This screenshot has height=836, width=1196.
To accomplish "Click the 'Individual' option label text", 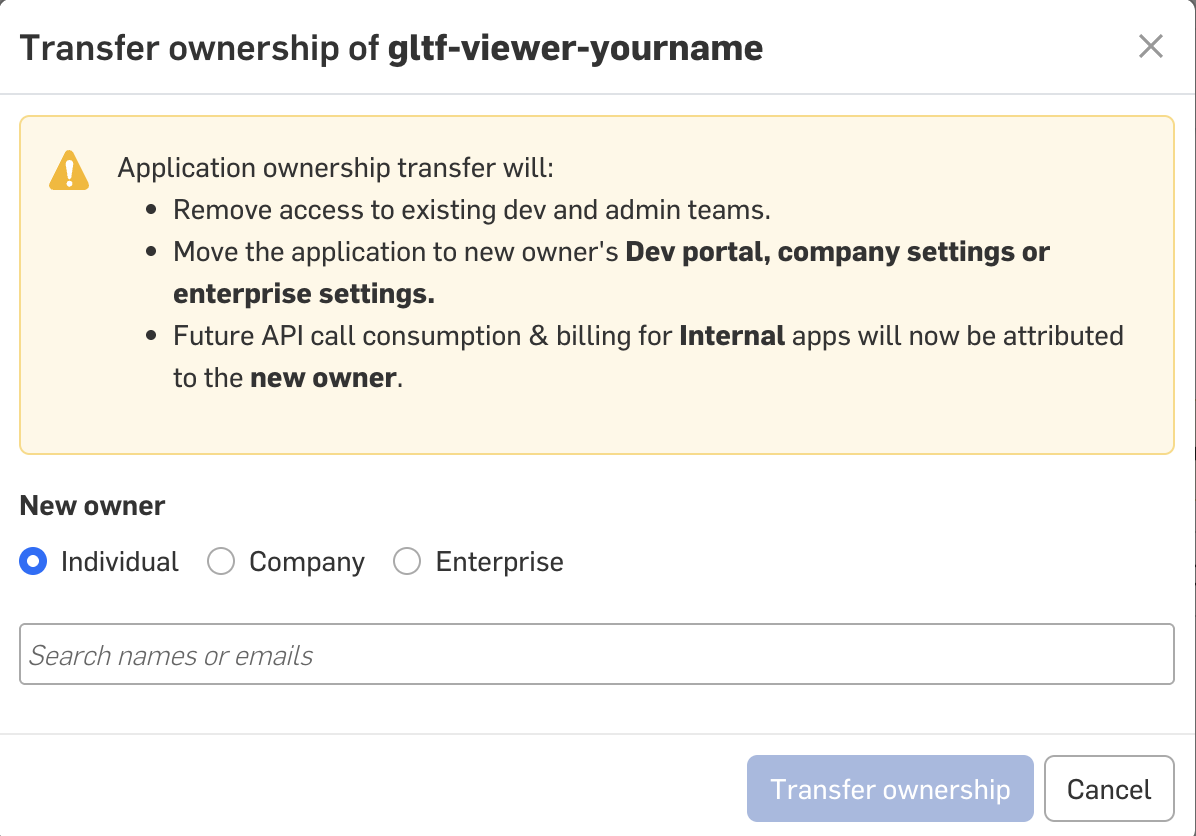I will point(120,562).
